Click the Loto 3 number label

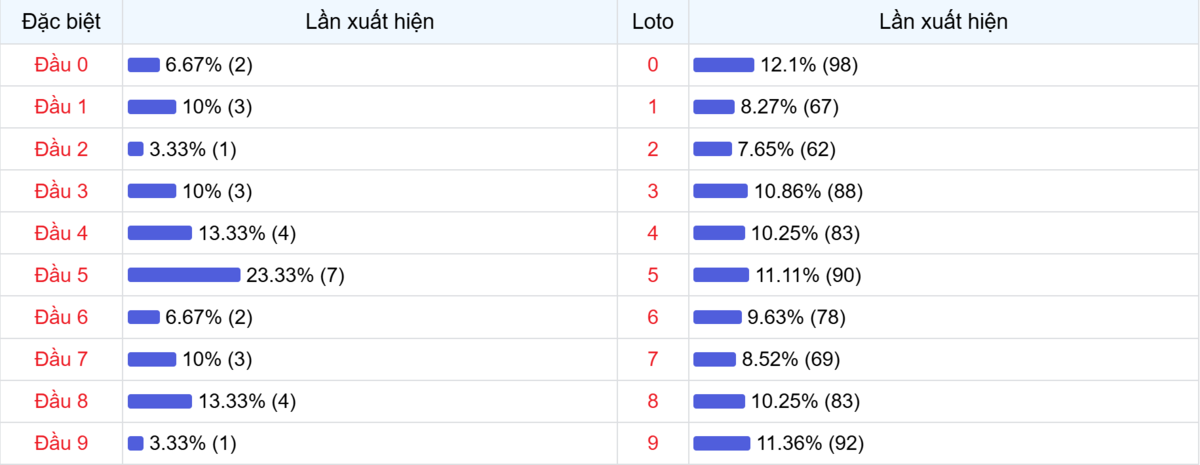[653, 191]
